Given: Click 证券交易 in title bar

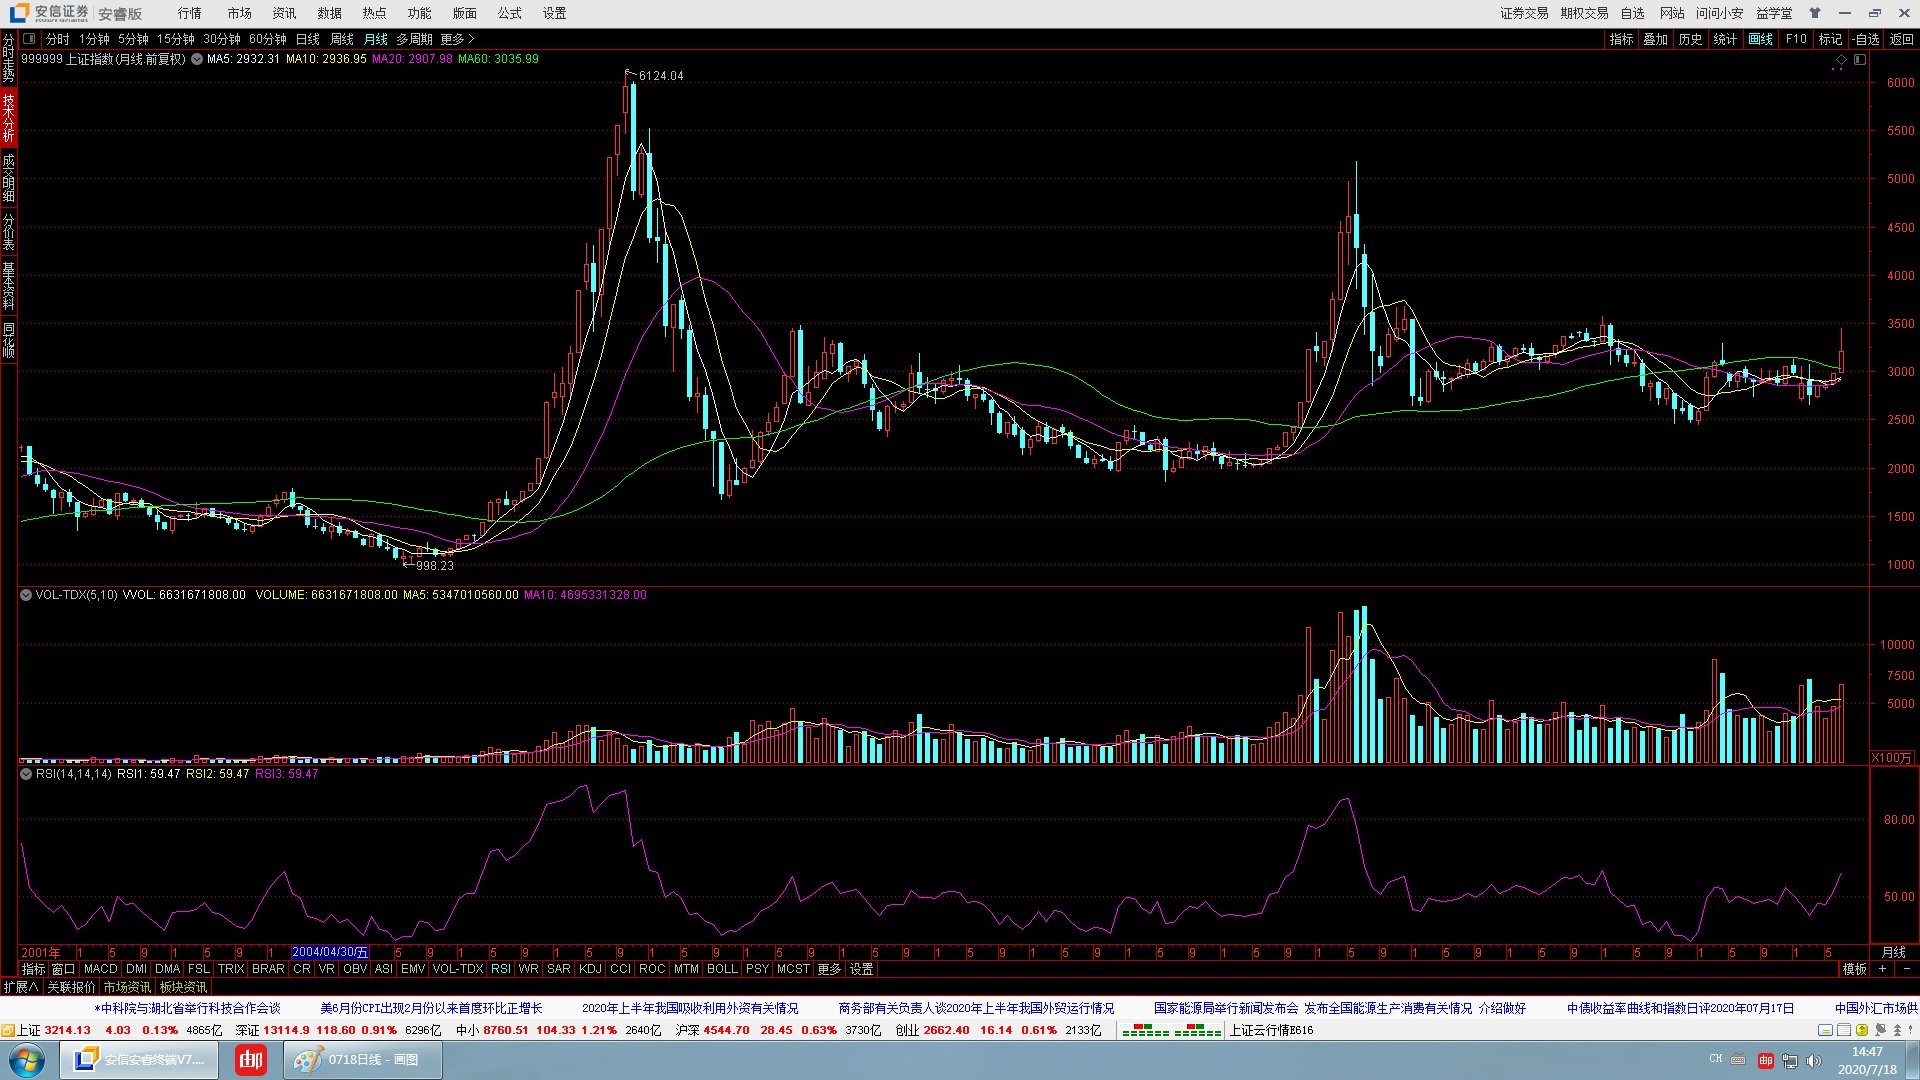Looking at the screenshot, I should [x=1524, y=13].
